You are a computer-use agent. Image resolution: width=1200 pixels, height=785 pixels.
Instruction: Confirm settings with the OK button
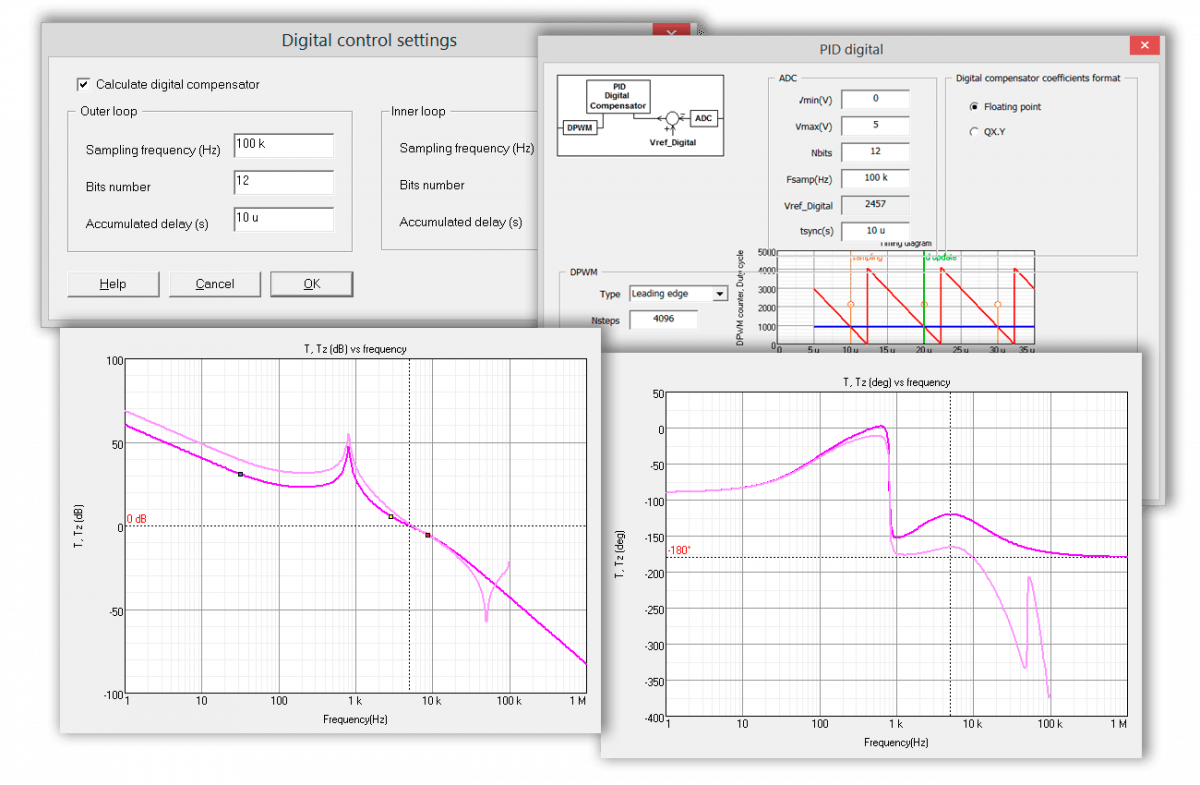(311, 284)
